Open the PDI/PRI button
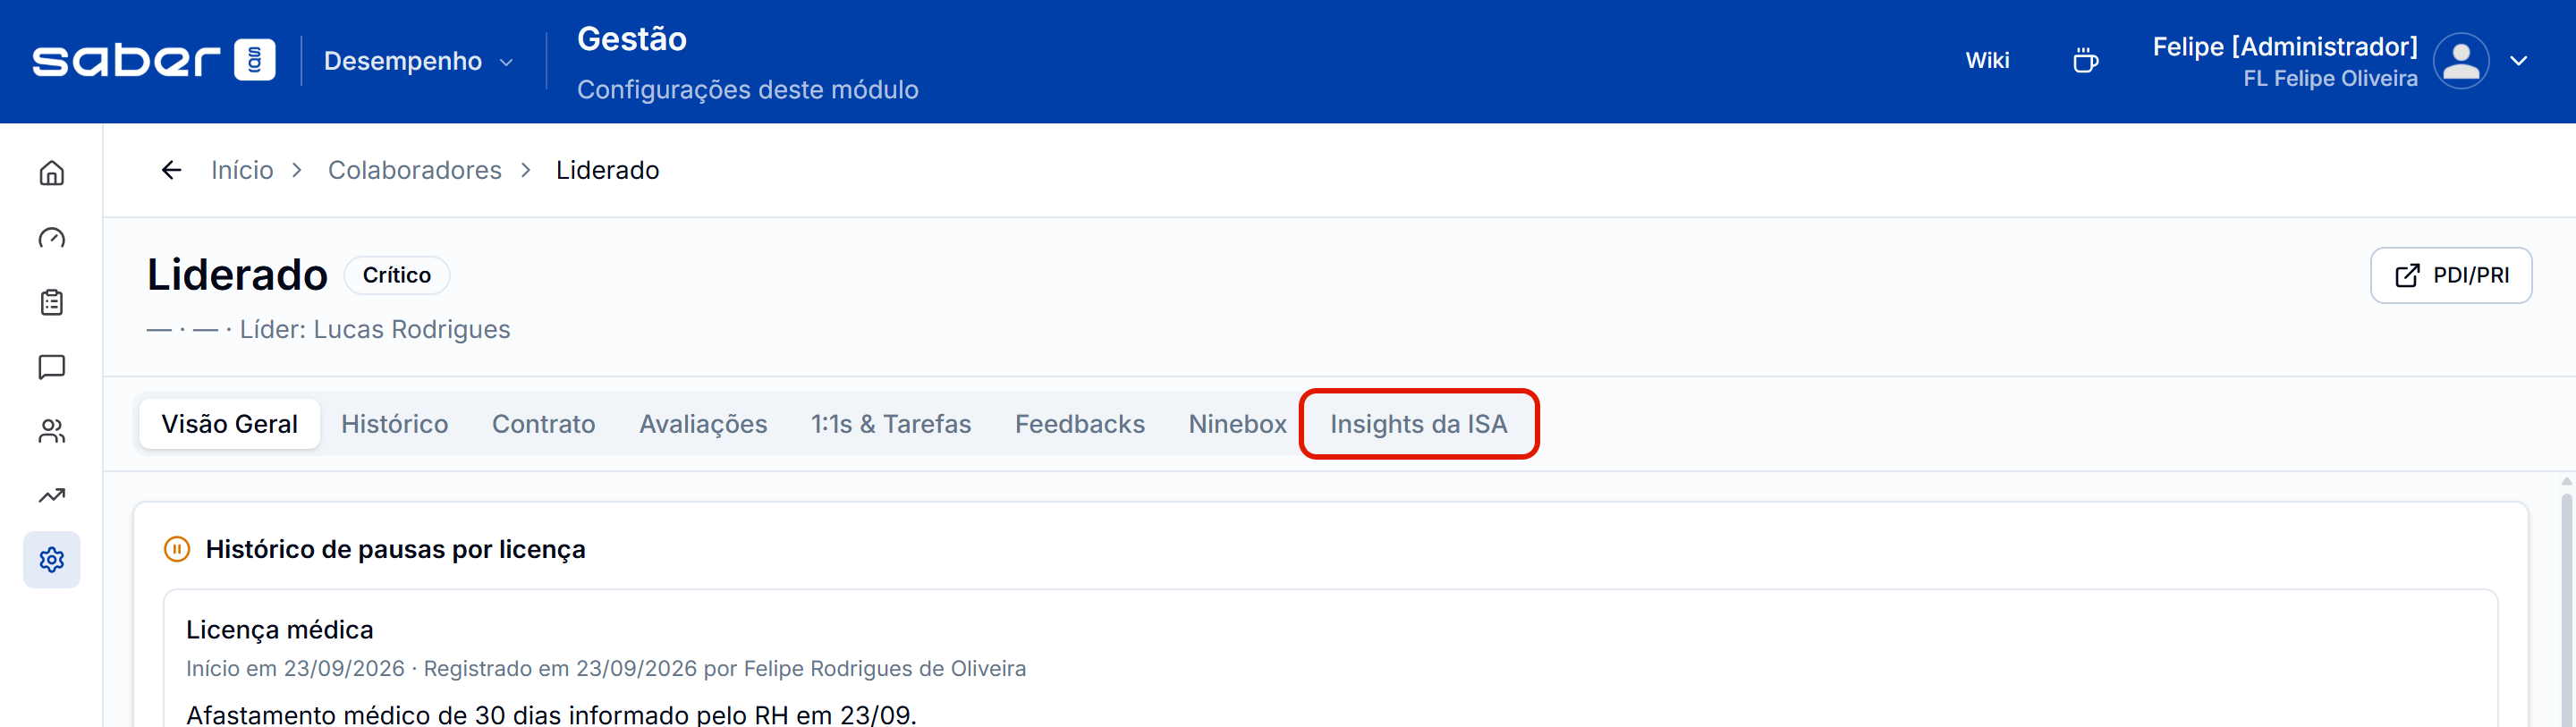Viewport: 2576px width, 727px height. (2451, 275)
